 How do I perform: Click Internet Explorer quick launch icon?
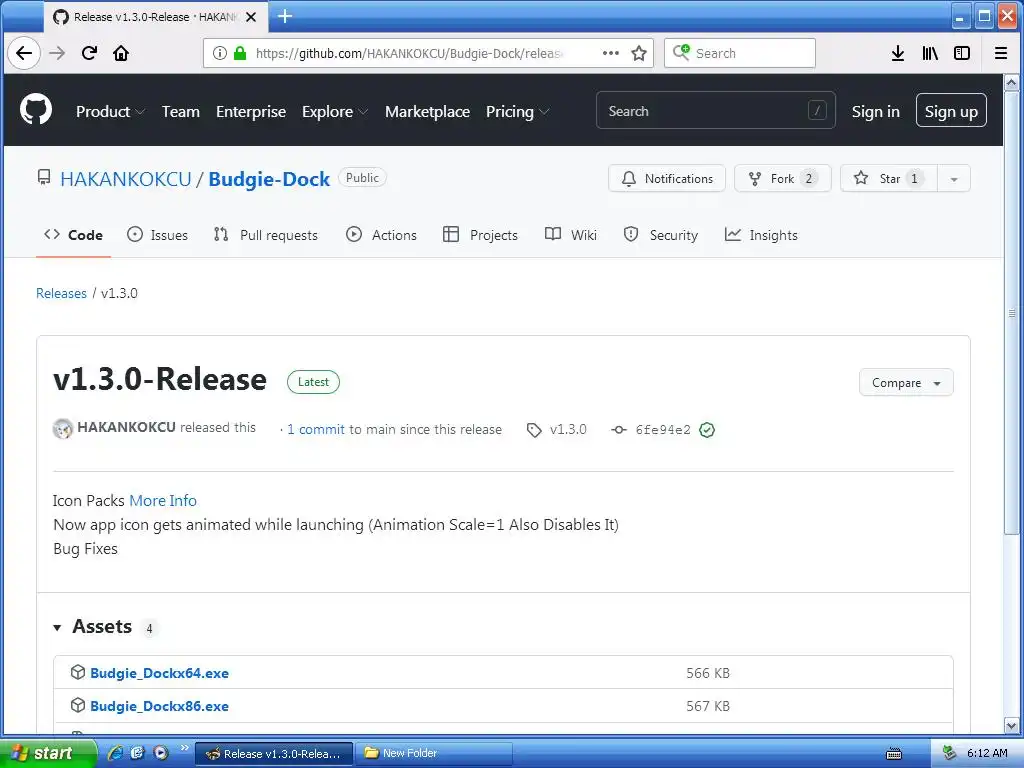pyautogui.click(x=115, y=753)
